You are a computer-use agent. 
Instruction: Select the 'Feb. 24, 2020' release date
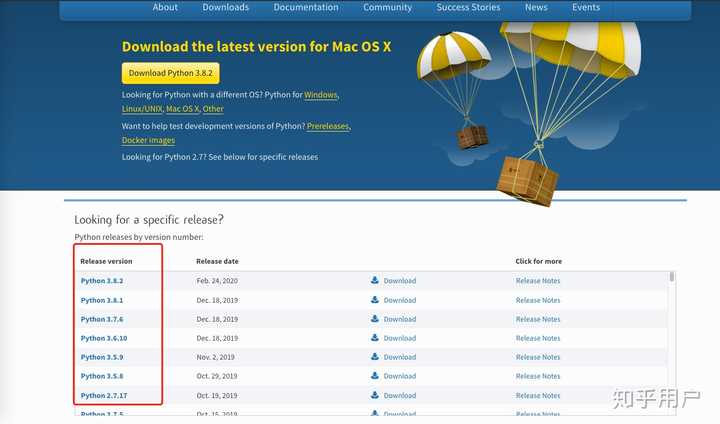[217, 281]
